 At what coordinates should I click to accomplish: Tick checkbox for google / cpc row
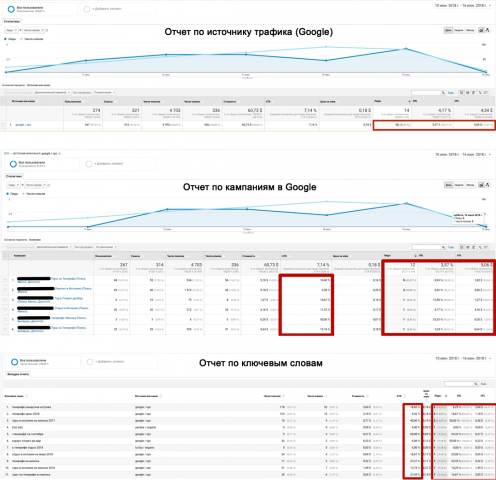[x=3, y=125]
